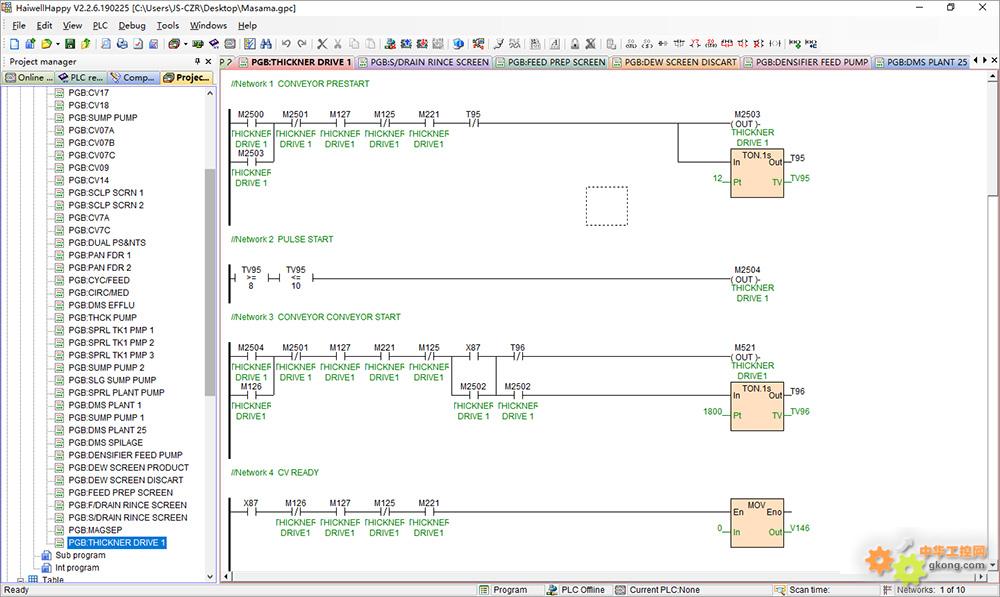Click the copy toolbar icon
Image resolution: width=1000 pixels, height=597 pixels.
point(353,44)
